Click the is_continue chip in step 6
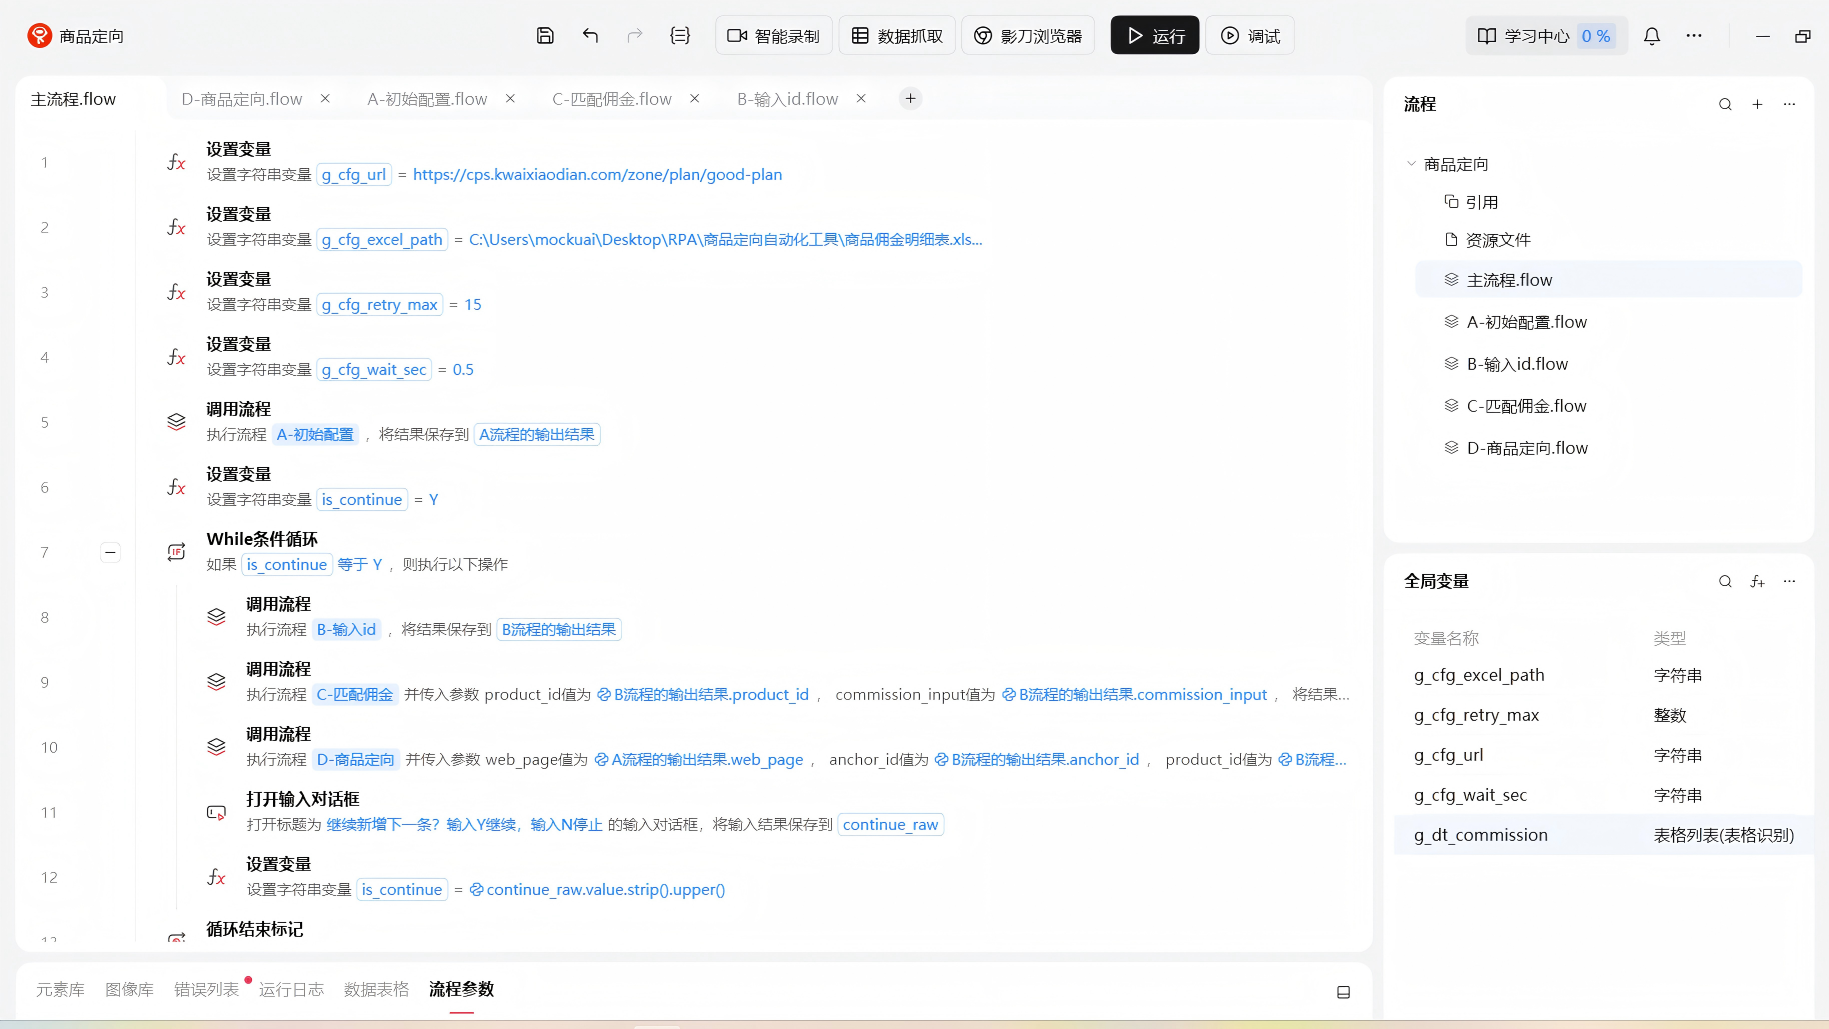This screenshot has height=1029, width=1829. tap(362, 499)
